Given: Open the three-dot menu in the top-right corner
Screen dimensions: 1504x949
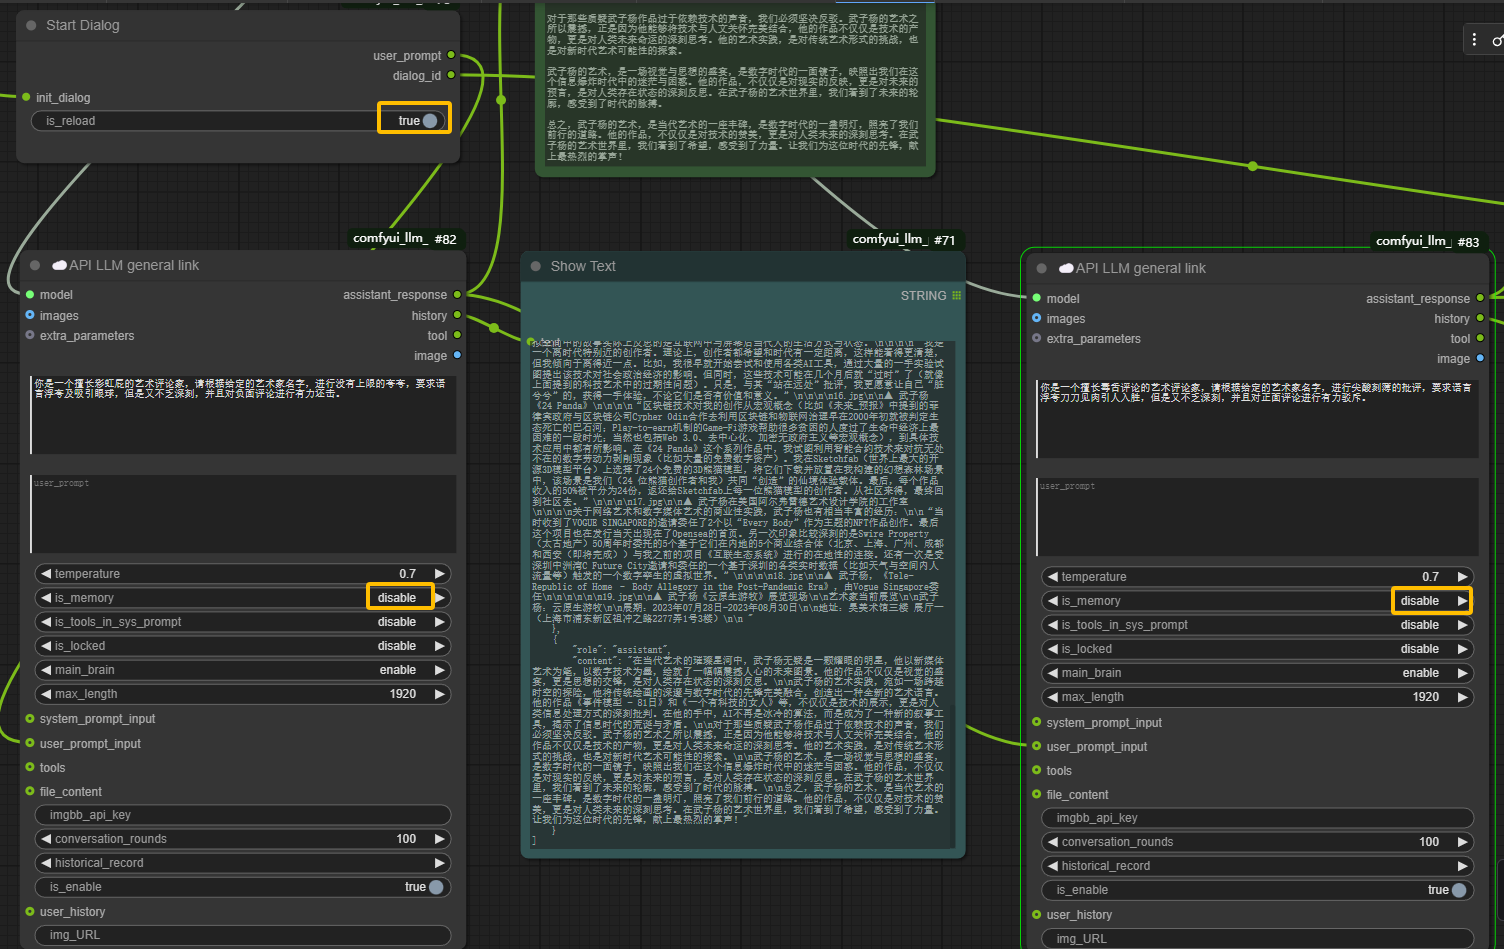Looking at the screenshot, I should click(1474, 39).
